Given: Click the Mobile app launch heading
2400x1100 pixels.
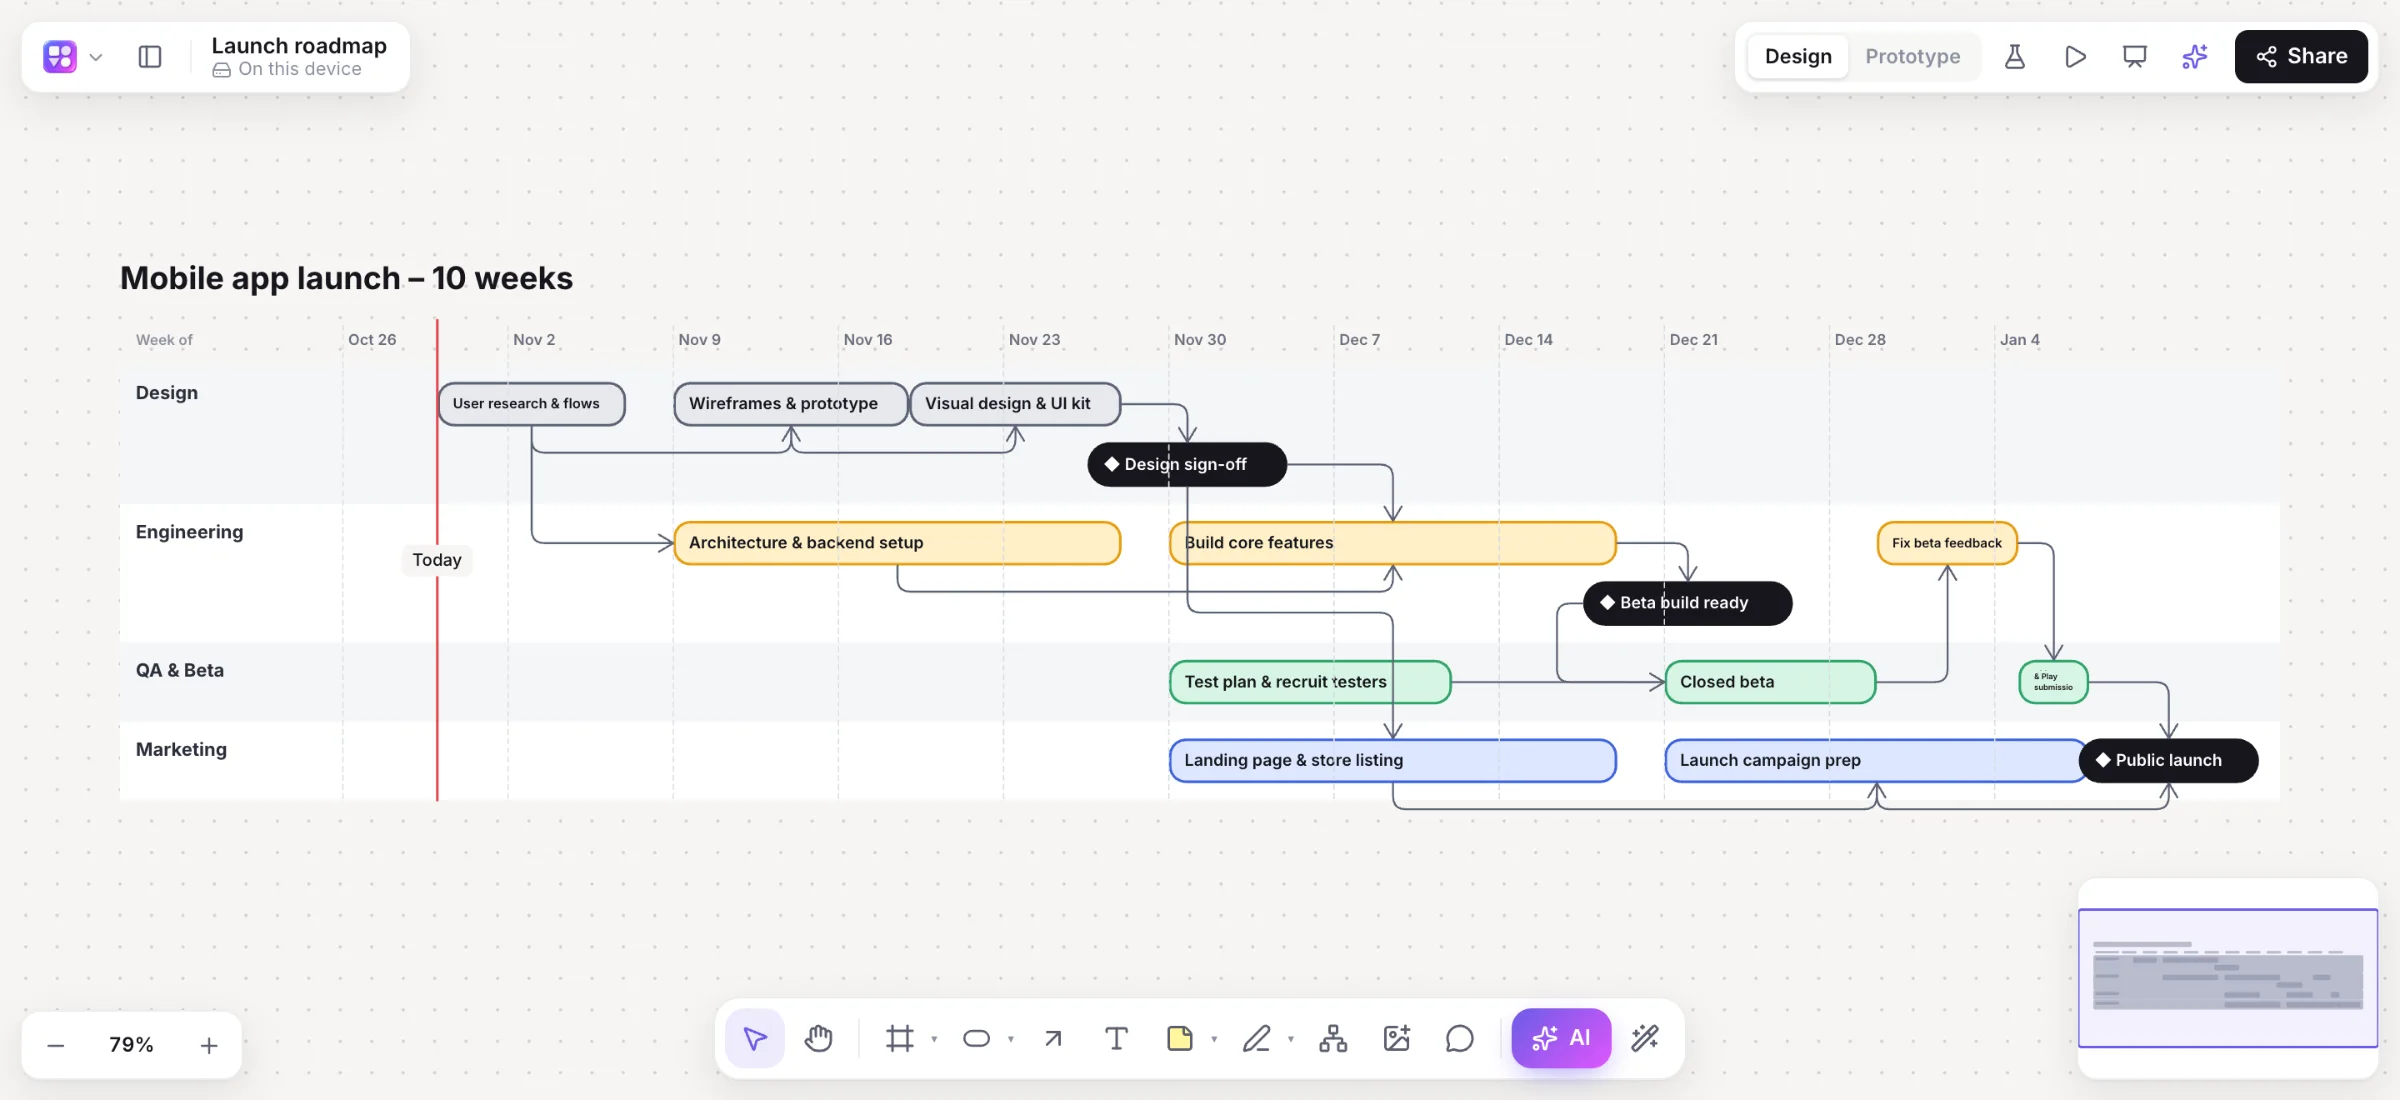Looking at the screenshot, I should tap(346, 278).
